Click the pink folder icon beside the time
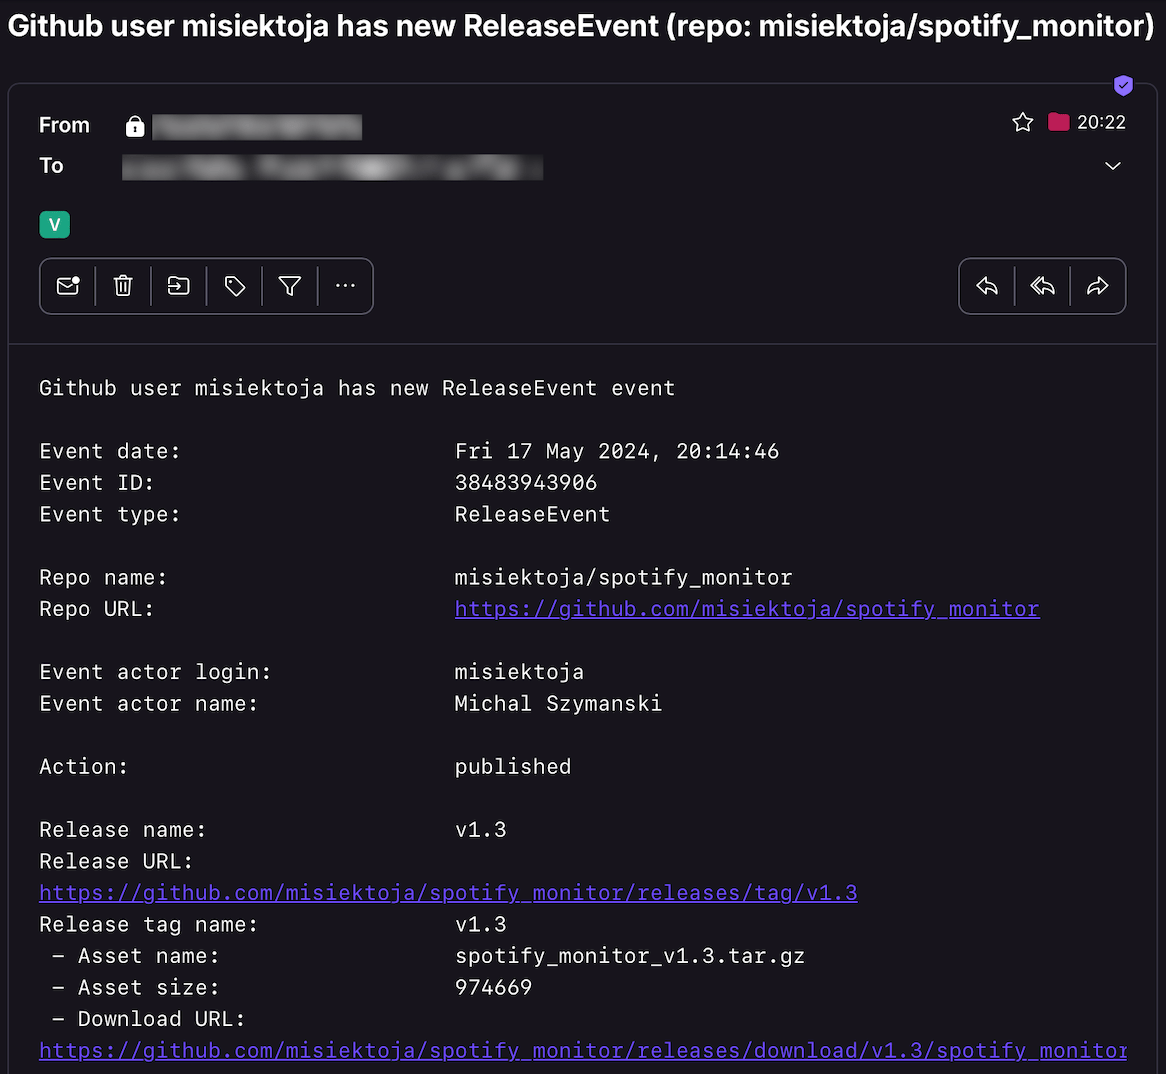The height and width of the screenshot is (1074, 1166). [x=1058, y=122]
